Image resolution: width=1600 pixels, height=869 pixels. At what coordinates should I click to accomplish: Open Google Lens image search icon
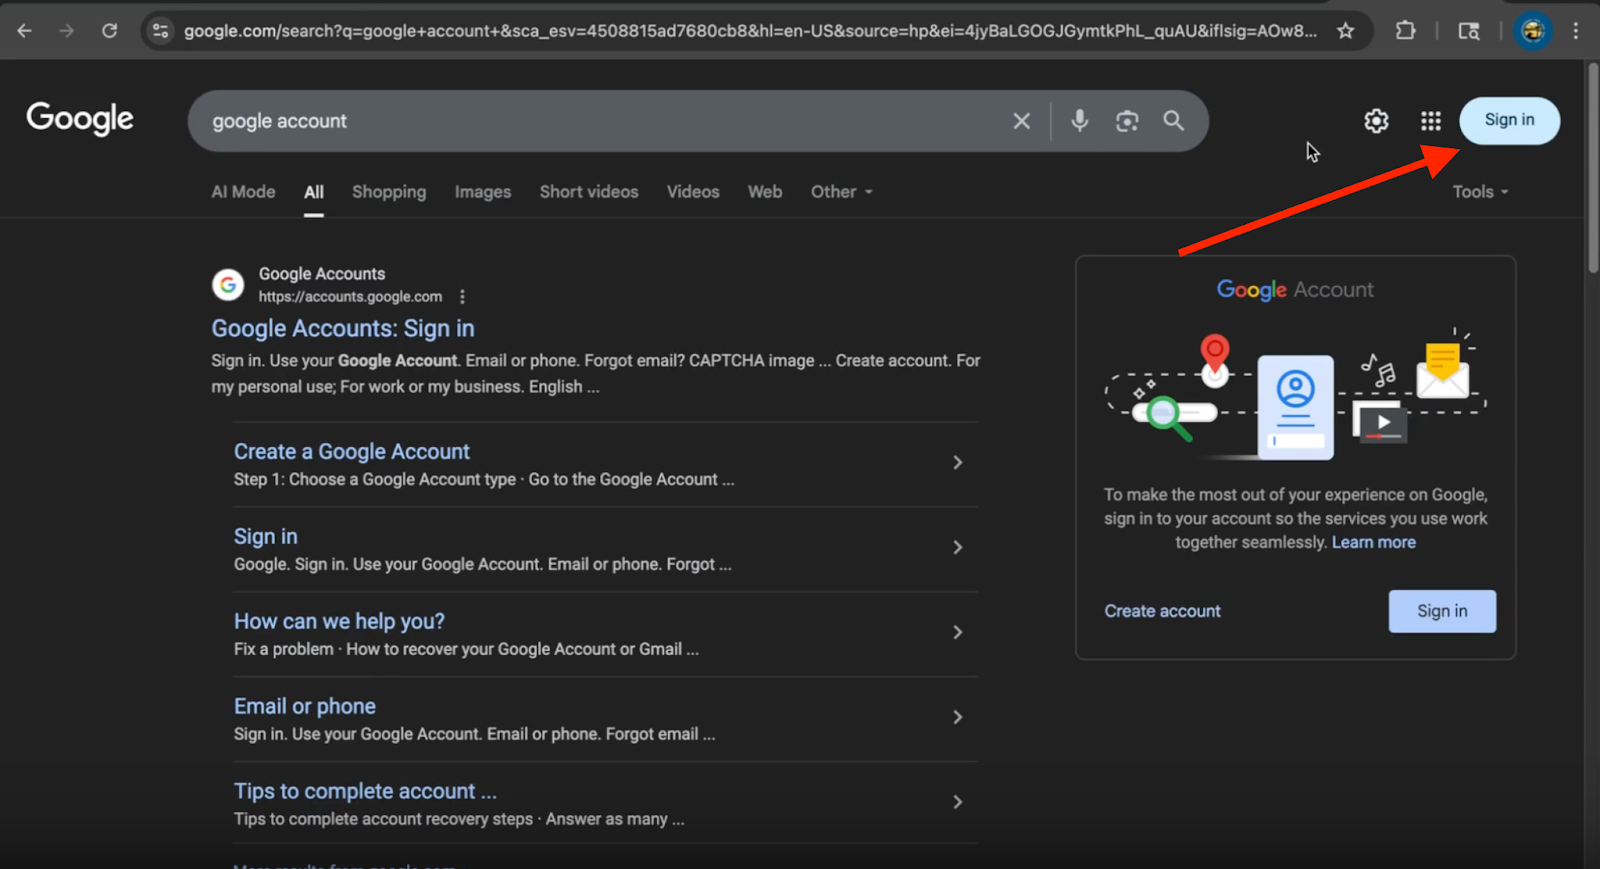click(1127, 121)
